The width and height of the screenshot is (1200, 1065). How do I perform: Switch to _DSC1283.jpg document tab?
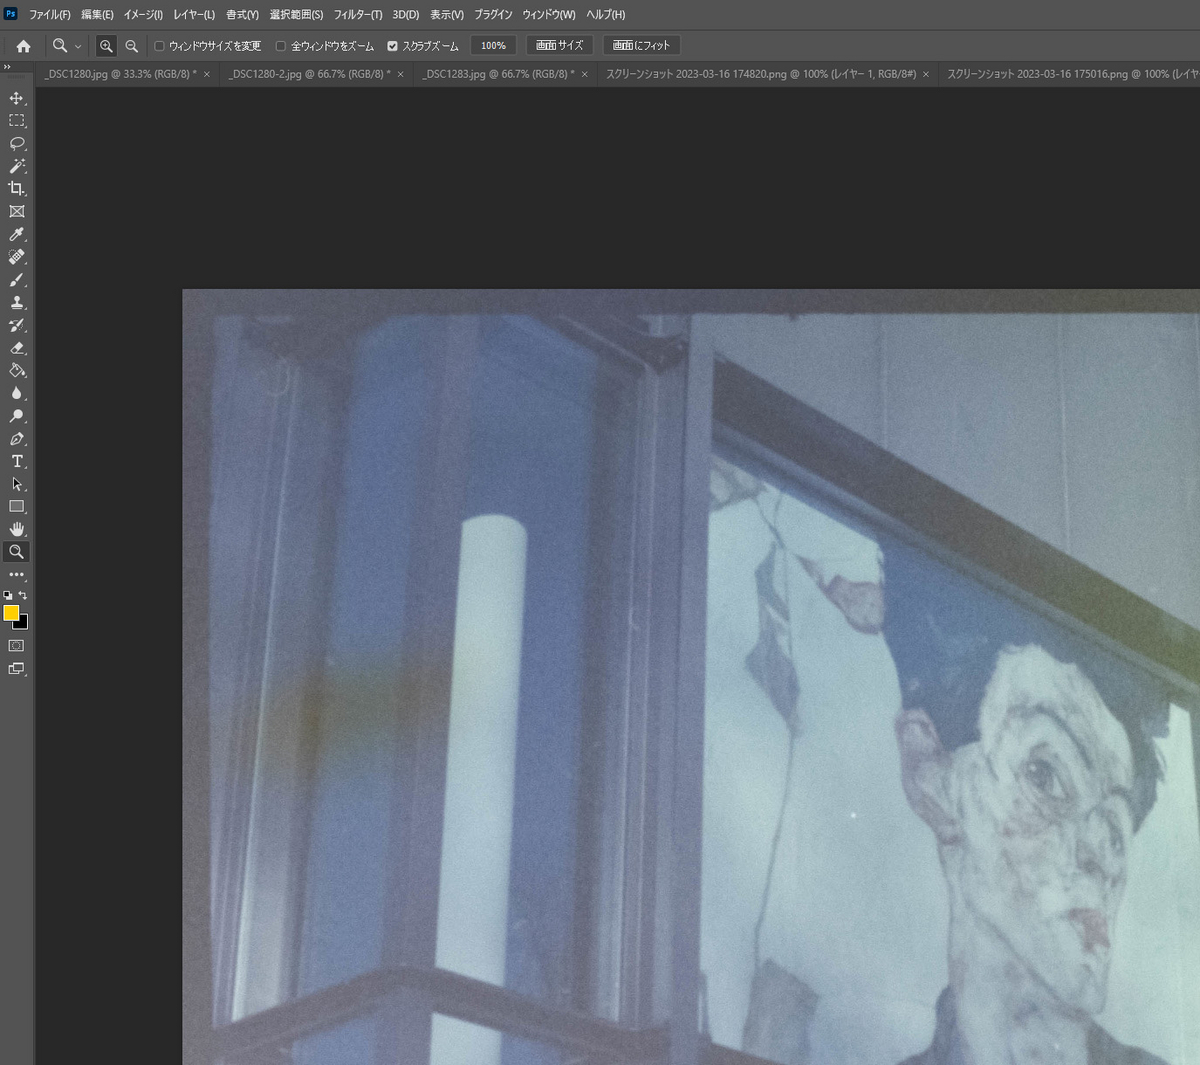498,74
